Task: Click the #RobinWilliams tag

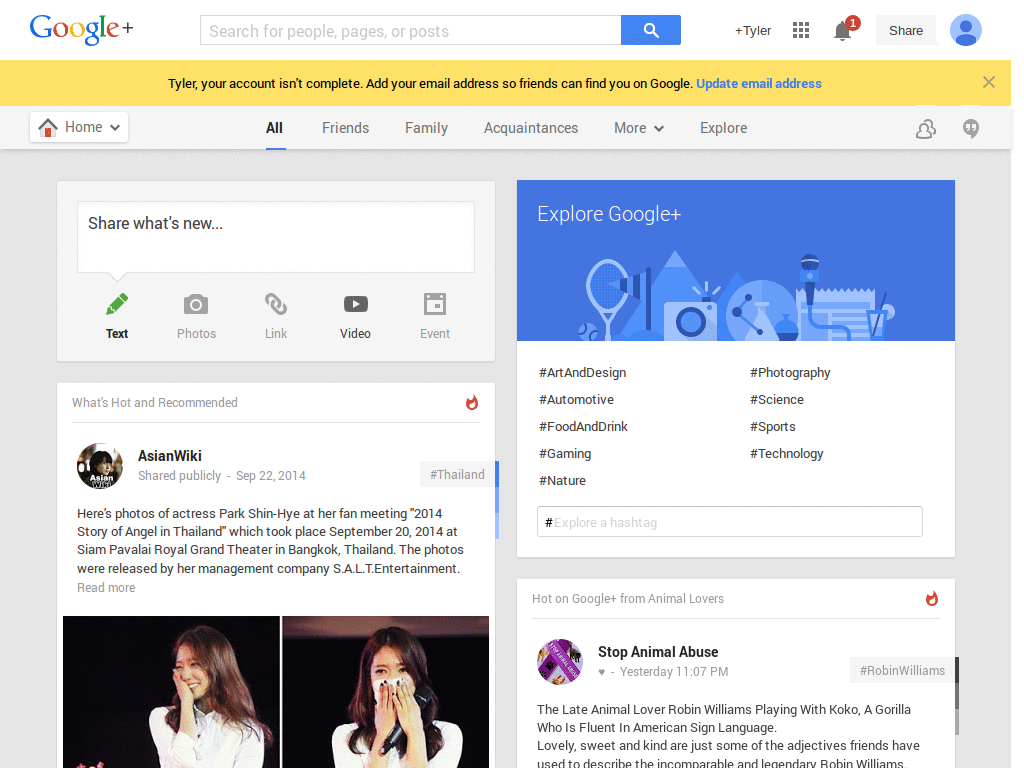Action: point(902,670)
